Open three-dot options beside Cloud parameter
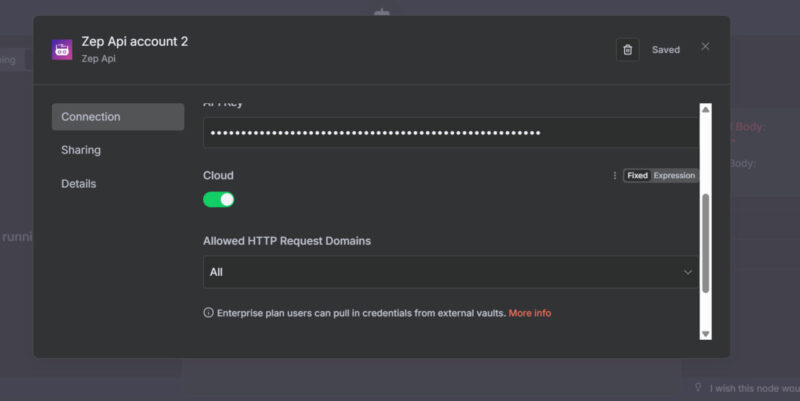800x401 pixels. click(615, 176)
